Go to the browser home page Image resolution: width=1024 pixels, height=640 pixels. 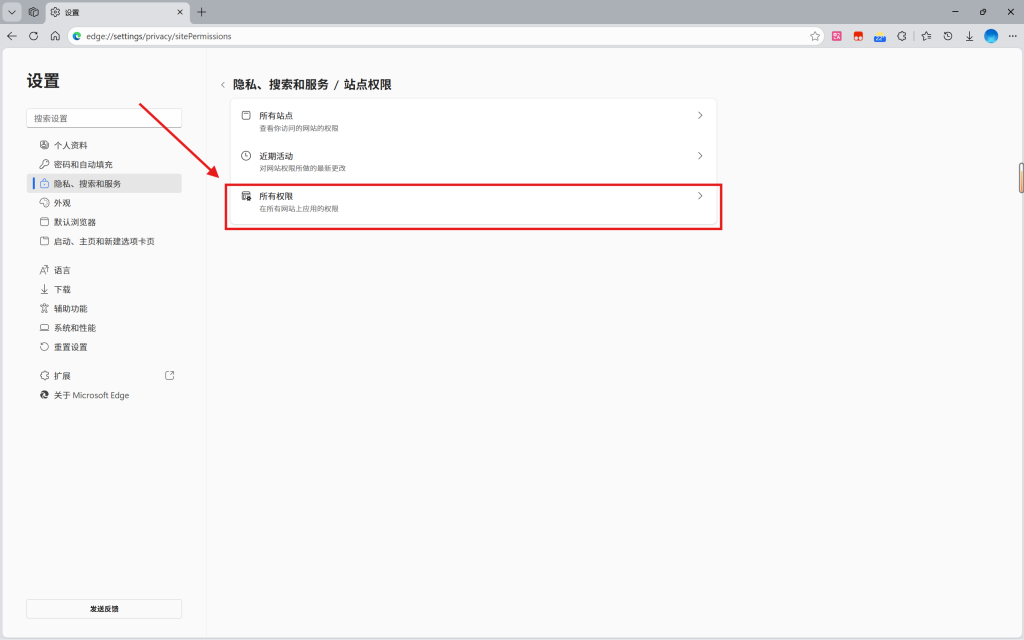click(55, 36)
